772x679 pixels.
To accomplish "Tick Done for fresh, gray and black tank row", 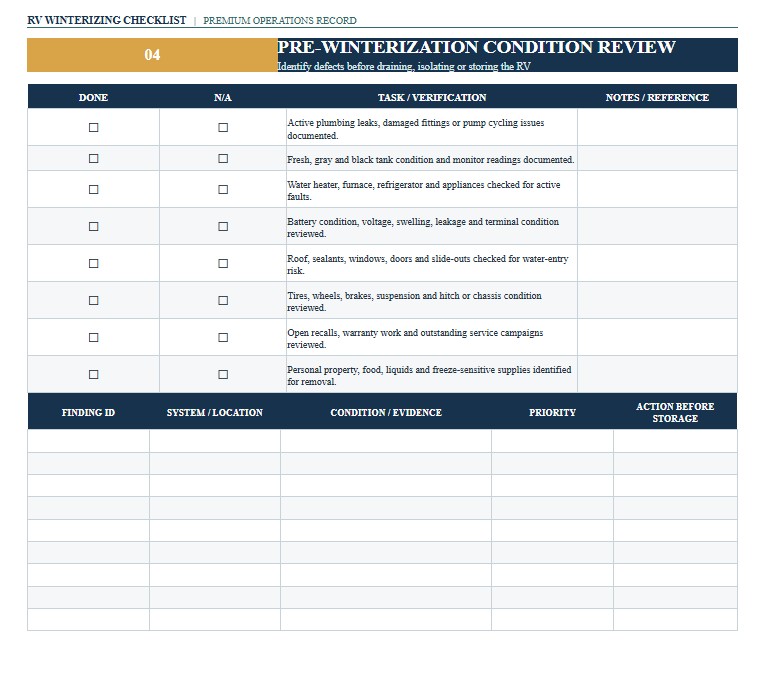I will (x=93, y=159).
